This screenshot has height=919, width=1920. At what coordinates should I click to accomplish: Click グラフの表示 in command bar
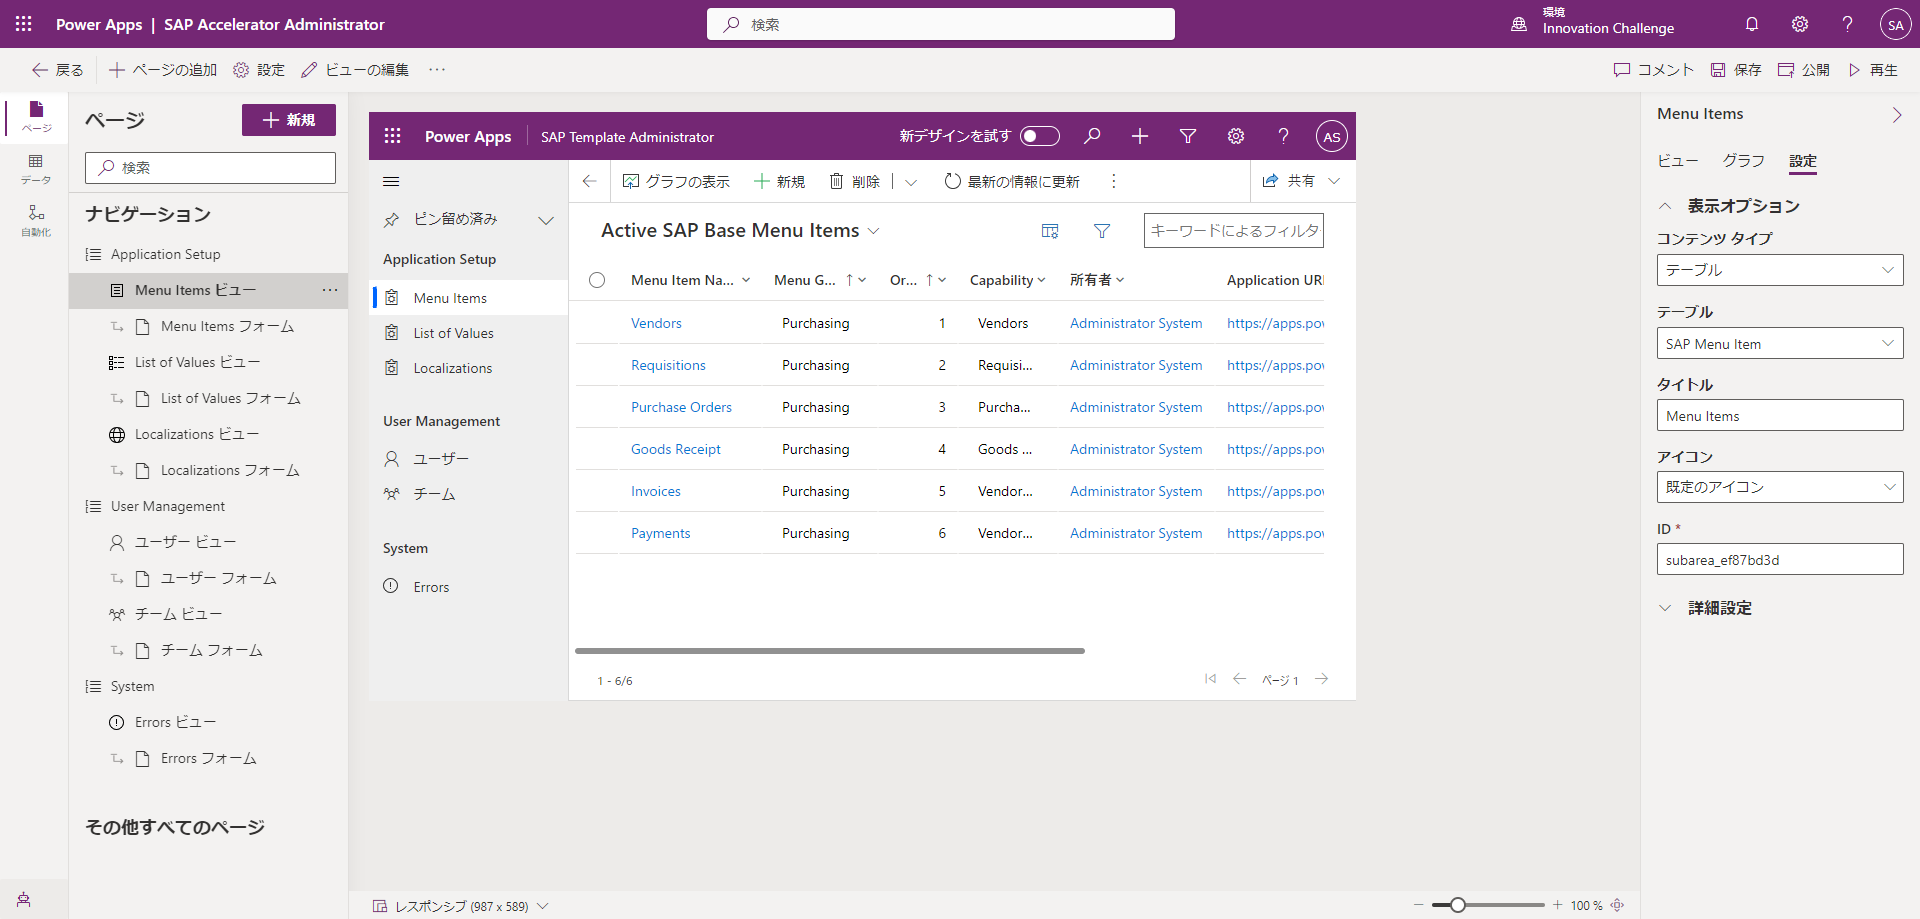point(676,181)
